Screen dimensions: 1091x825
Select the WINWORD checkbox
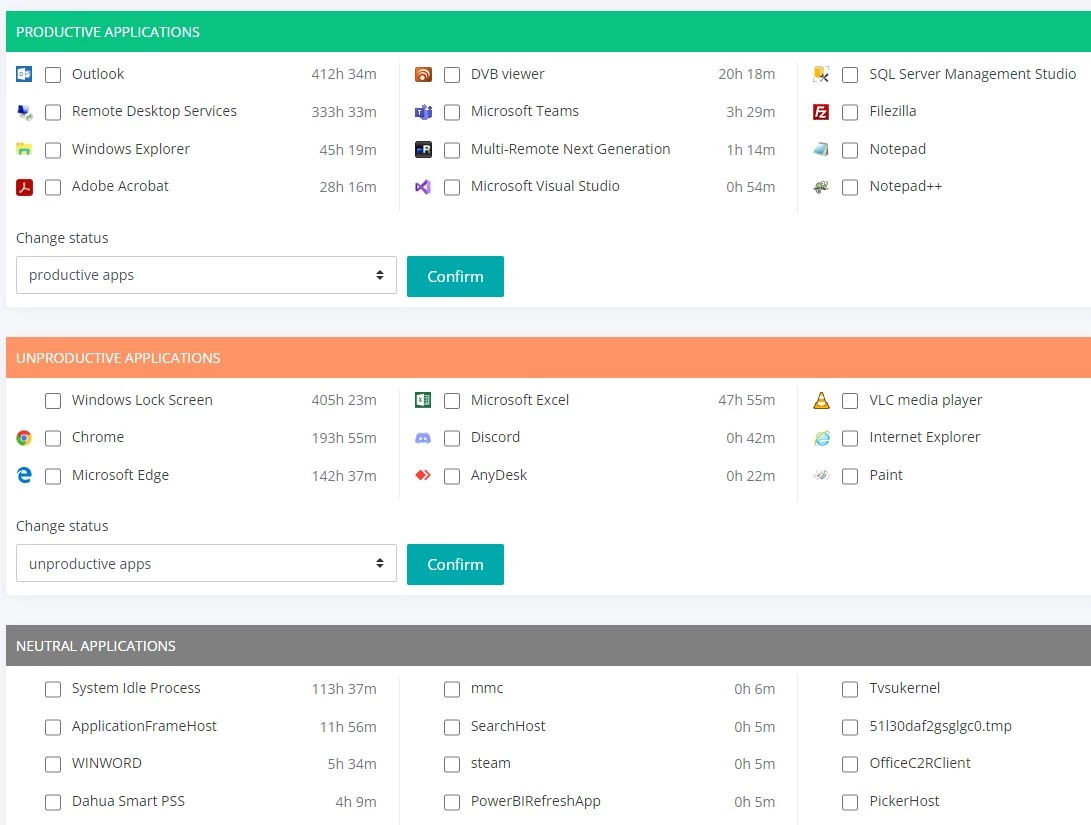[x=53, y=764]
